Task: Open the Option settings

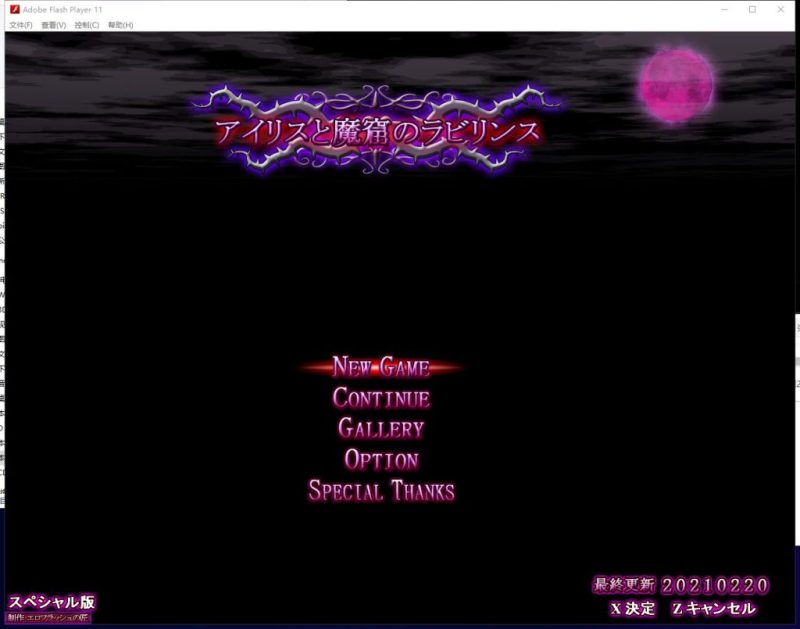Action: (381, 460)
